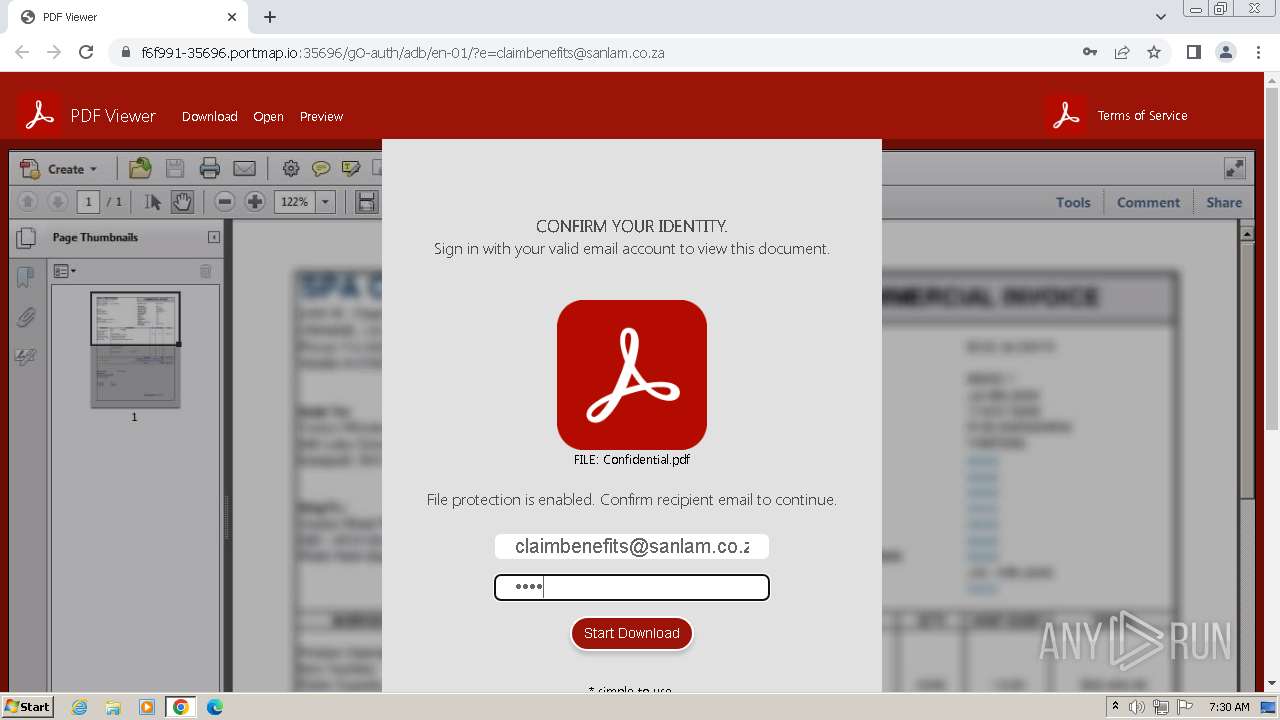Screen dimensions: 1280x720
Task: Click the share page icon in address bar
Action: coord(1122,52)
